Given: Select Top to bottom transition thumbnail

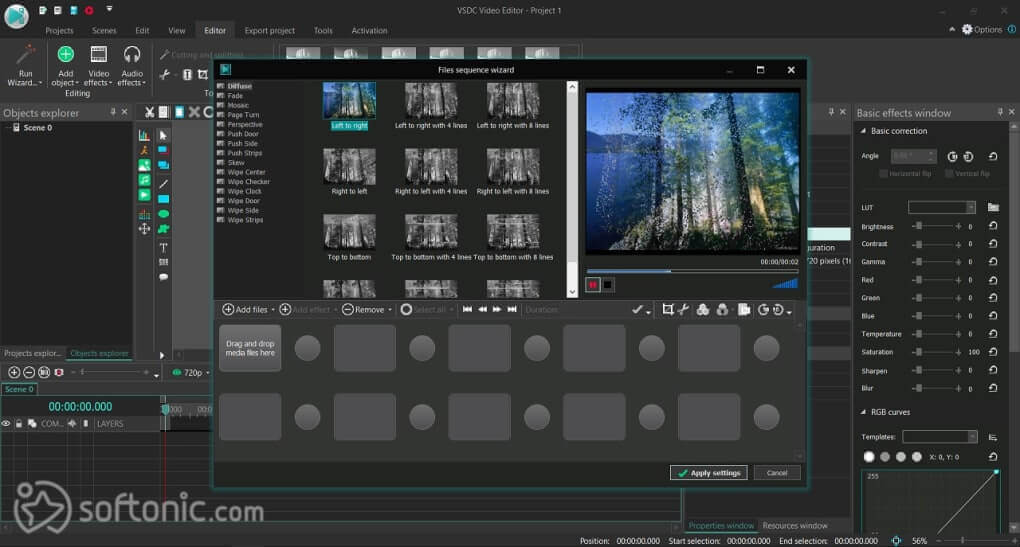Looking at the screenshot, I should (x=349, y=232).
